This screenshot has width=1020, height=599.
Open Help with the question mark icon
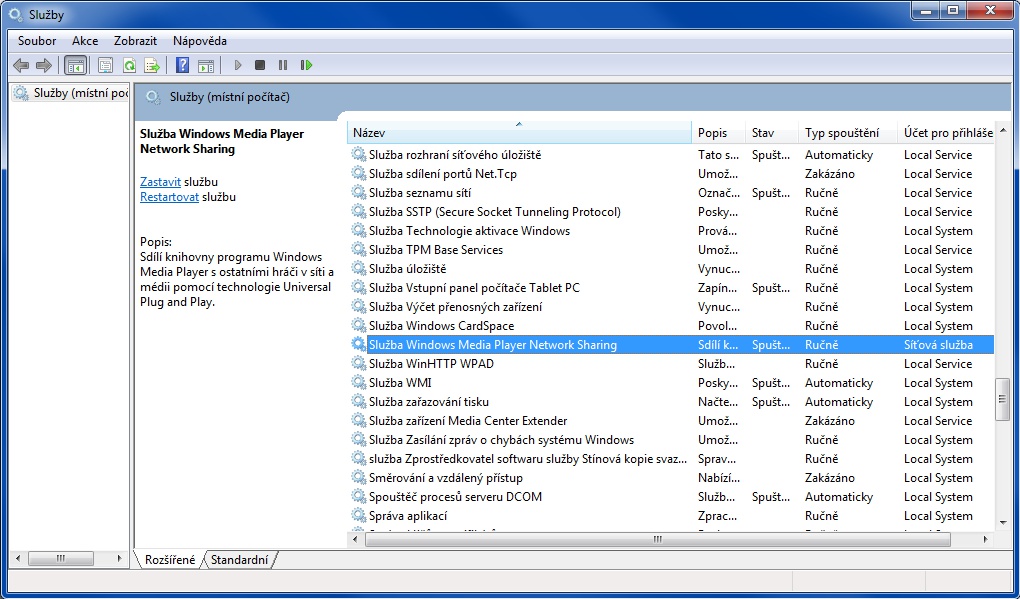[183, 65]
